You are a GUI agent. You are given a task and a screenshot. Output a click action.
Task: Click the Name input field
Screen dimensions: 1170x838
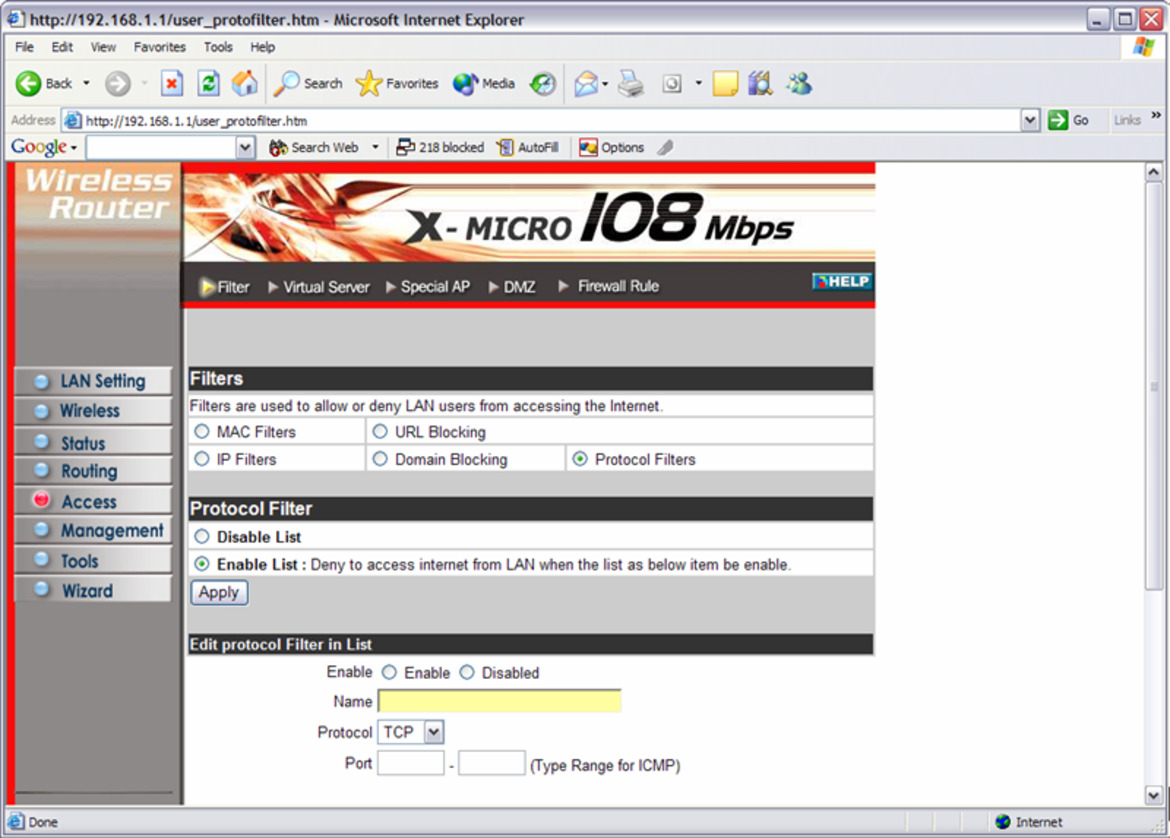(x=499, y=701)
